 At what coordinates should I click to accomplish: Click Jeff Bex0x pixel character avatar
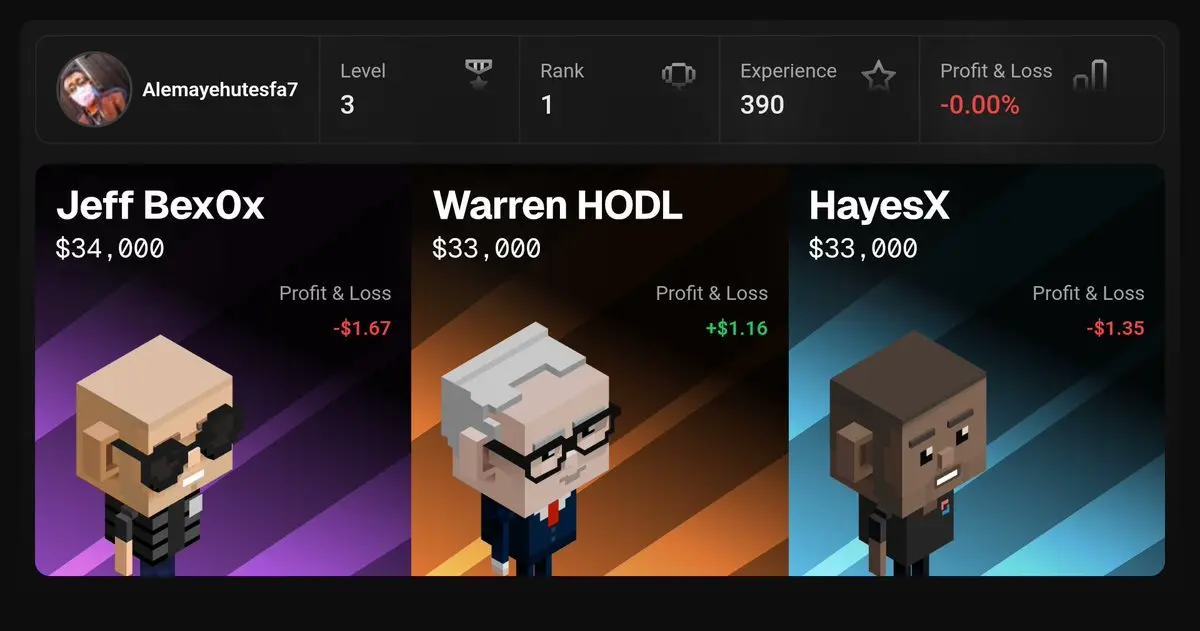click(x=160, y=457)
